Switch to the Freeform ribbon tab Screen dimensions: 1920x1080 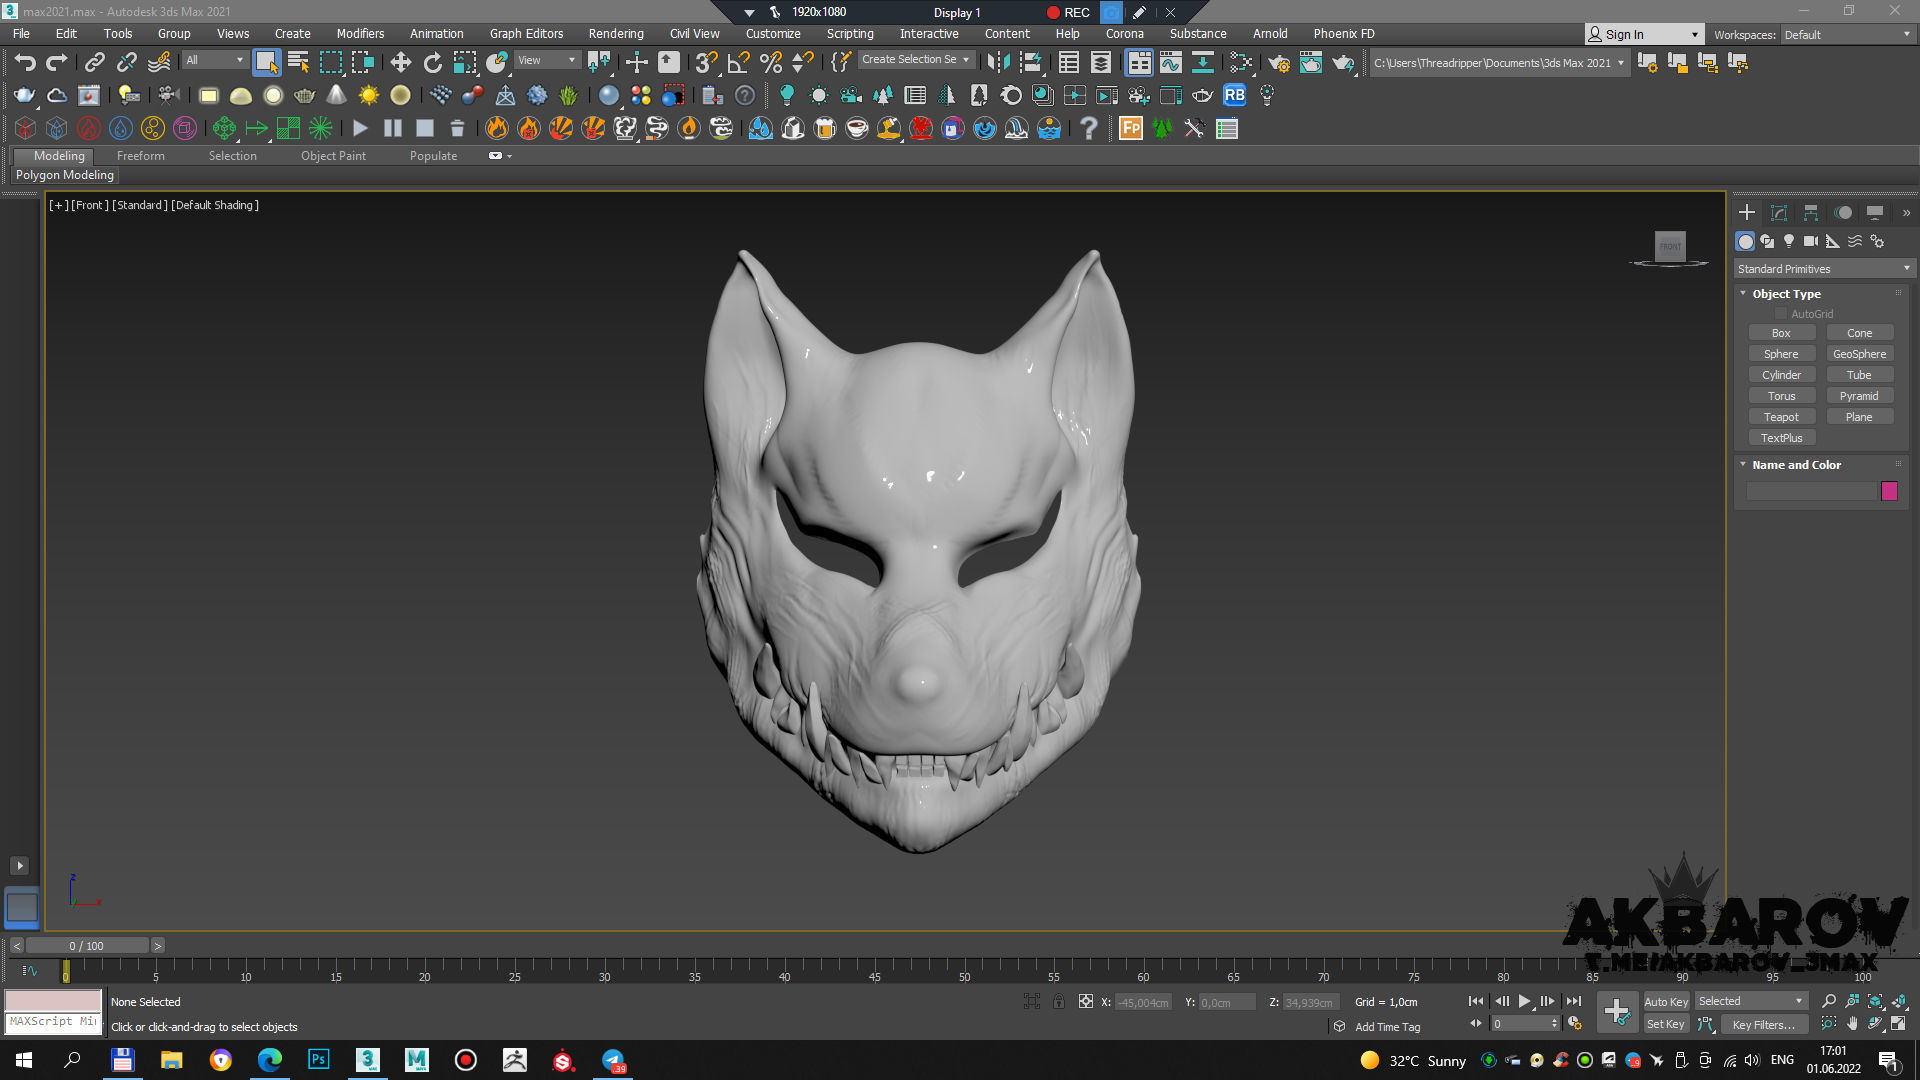[141, 156]
